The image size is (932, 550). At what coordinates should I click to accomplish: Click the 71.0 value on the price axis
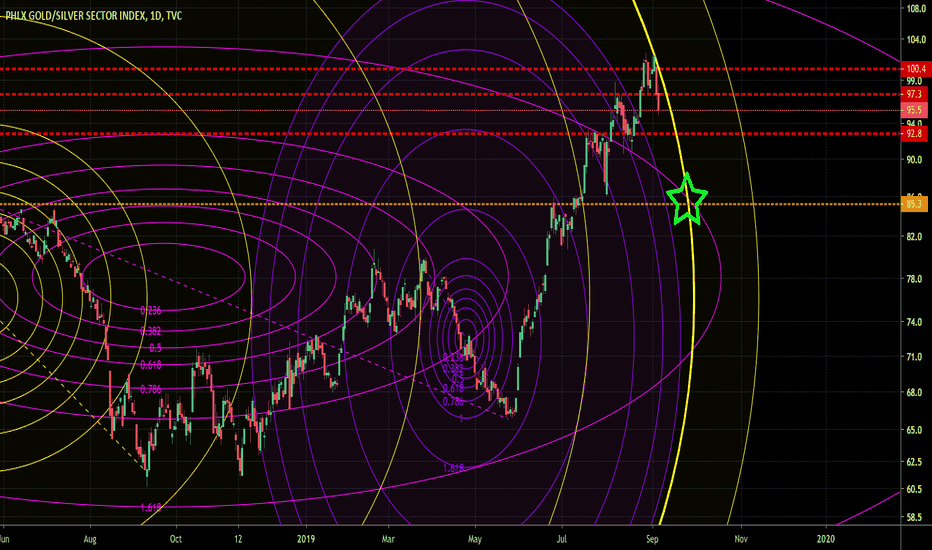(916, 357)
